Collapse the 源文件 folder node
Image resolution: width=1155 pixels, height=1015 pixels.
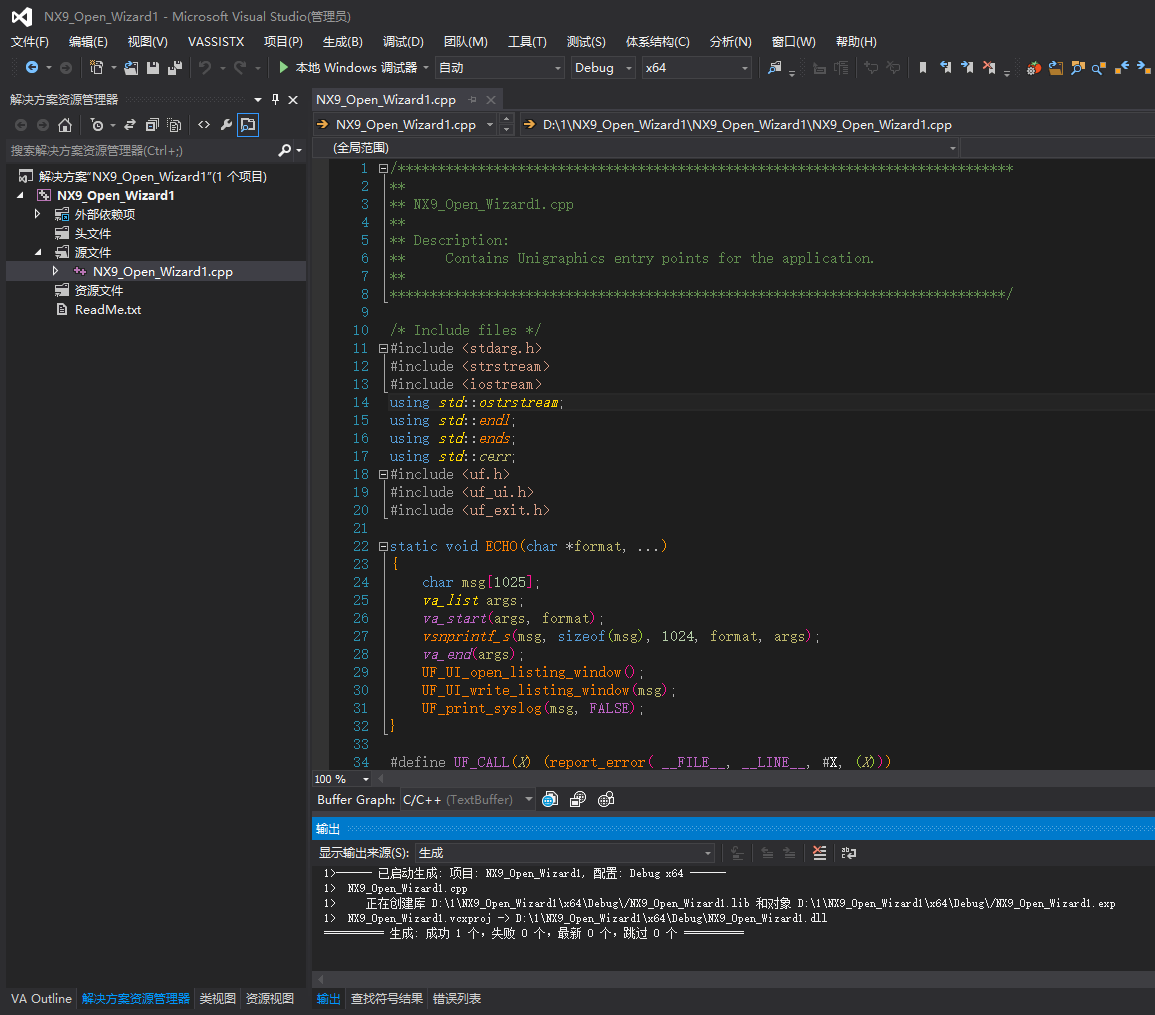coord(38,253)
